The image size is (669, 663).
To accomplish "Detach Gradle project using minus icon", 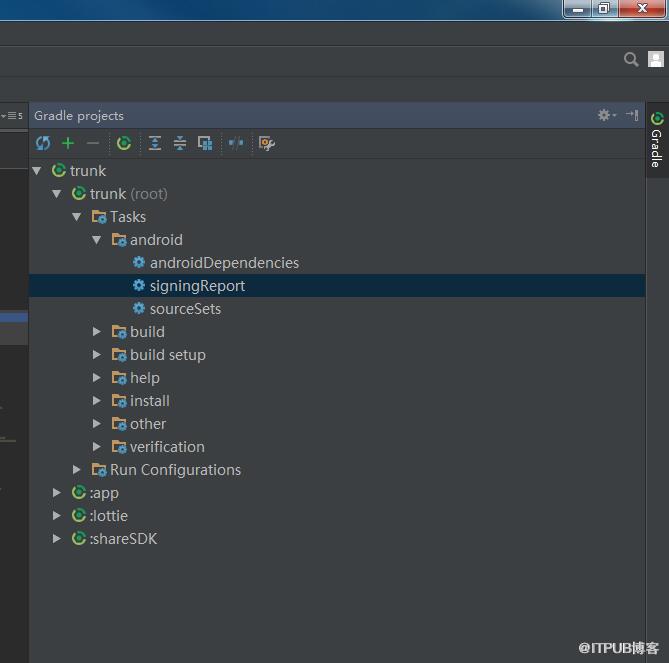I will 93,143.
